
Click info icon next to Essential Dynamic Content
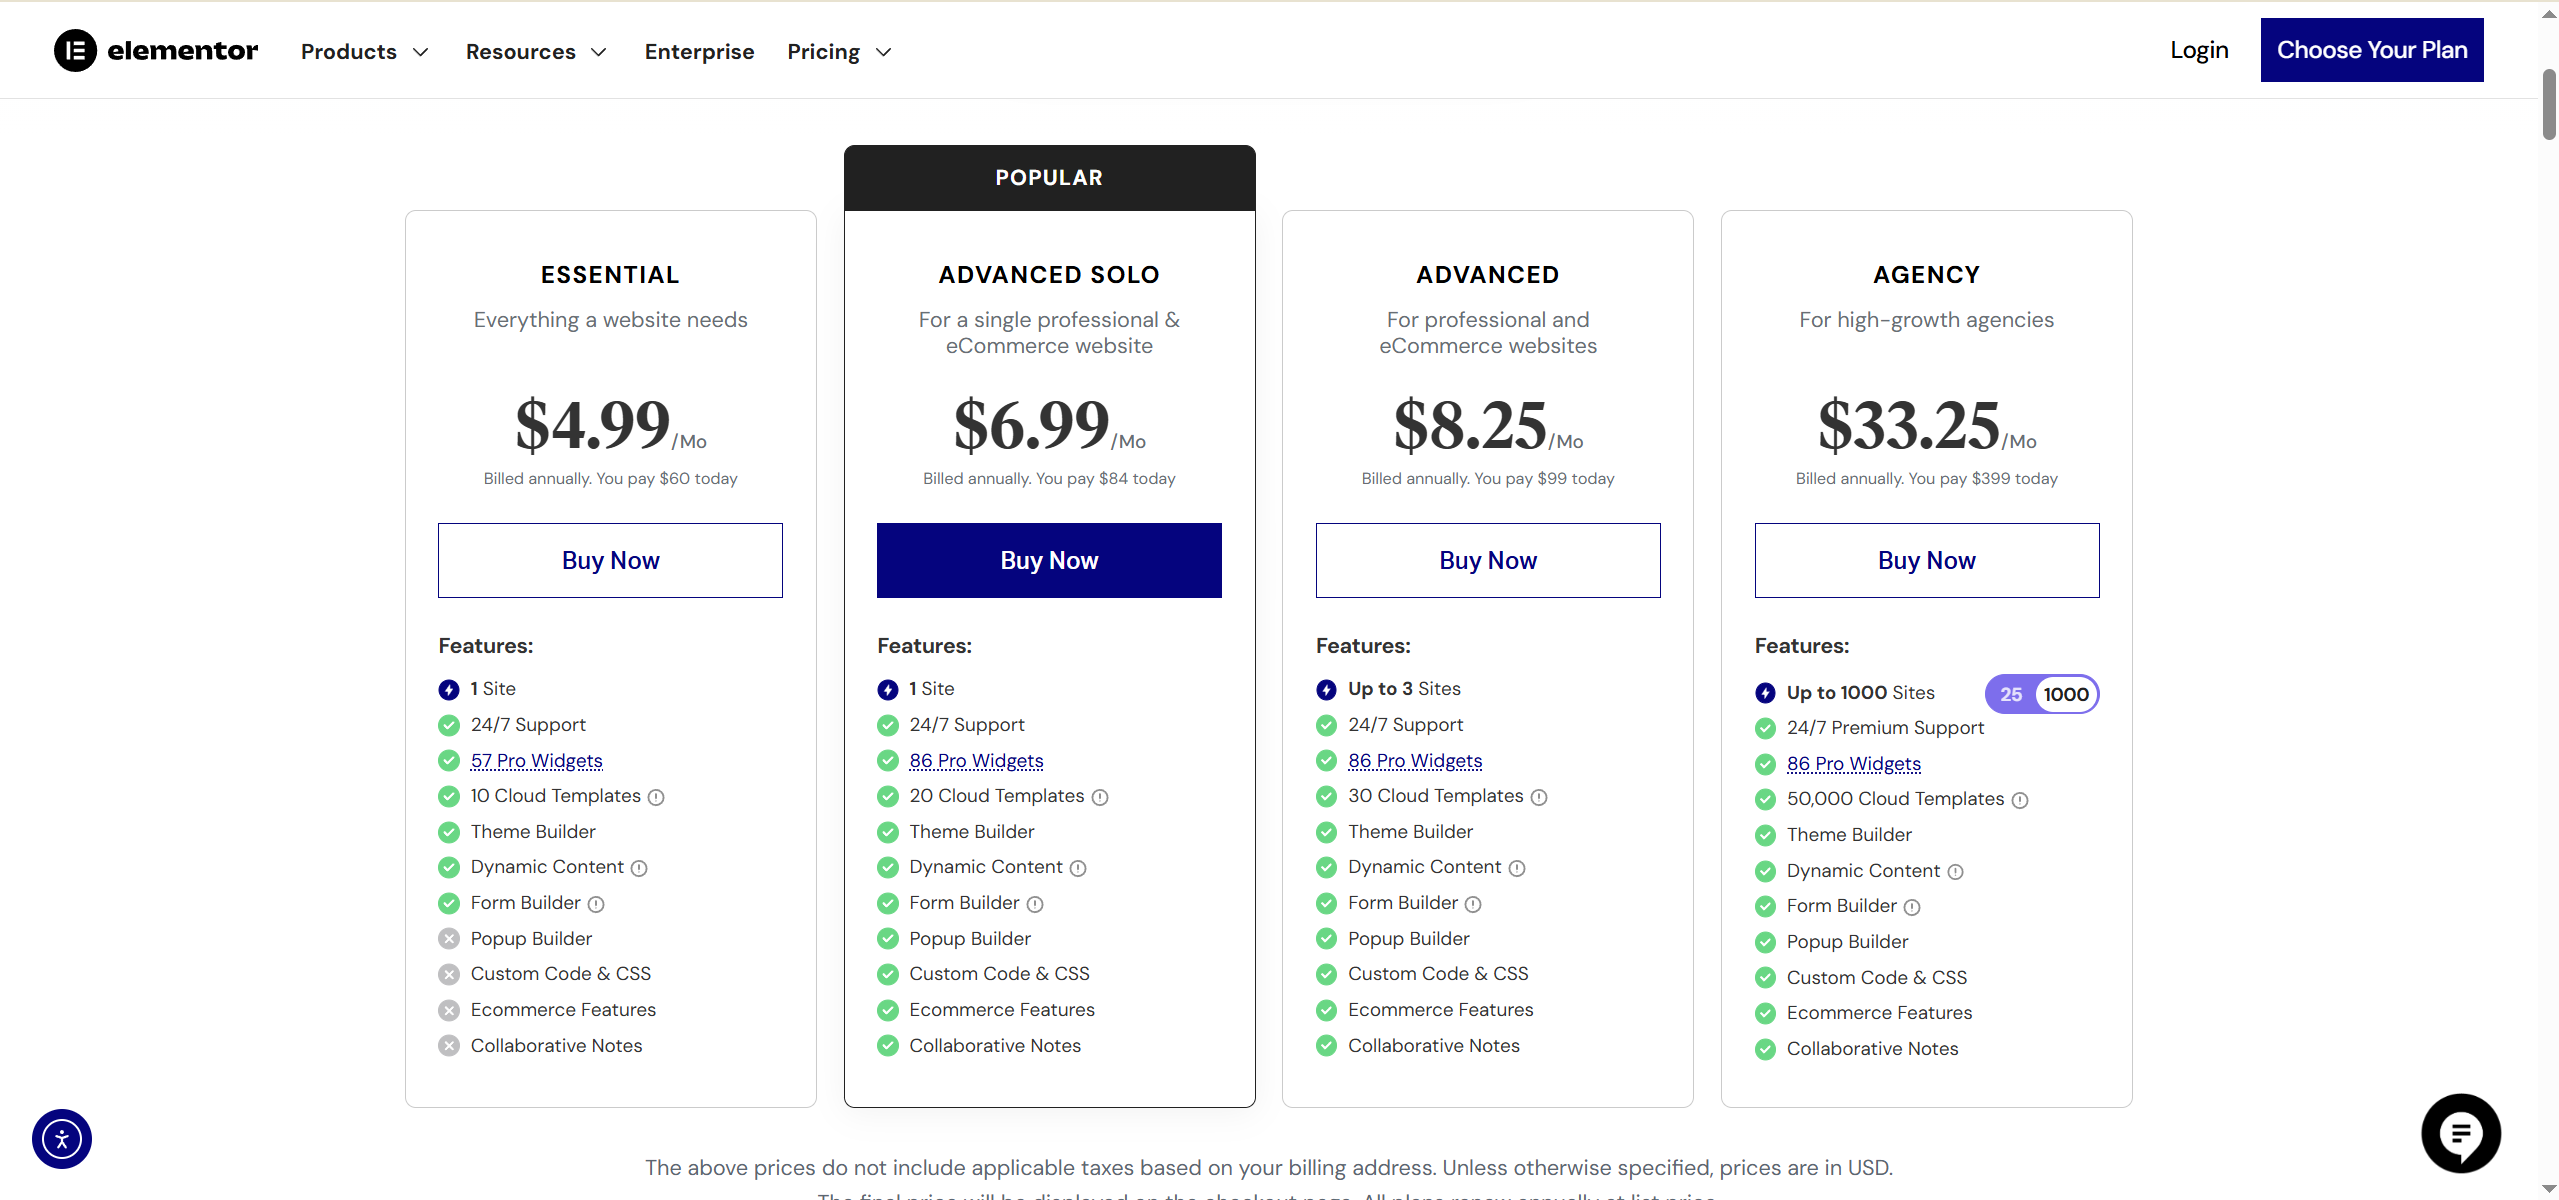point(639,868)
